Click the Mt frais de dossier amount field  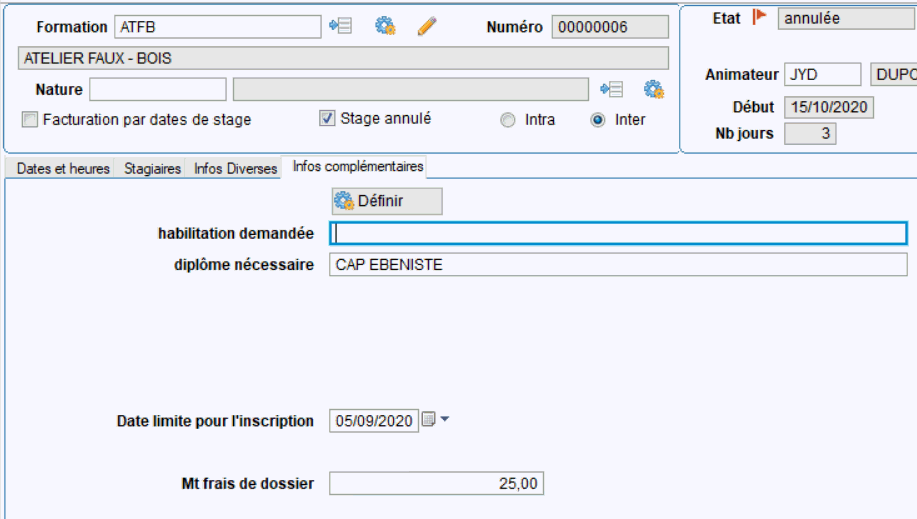click(436, 483)
